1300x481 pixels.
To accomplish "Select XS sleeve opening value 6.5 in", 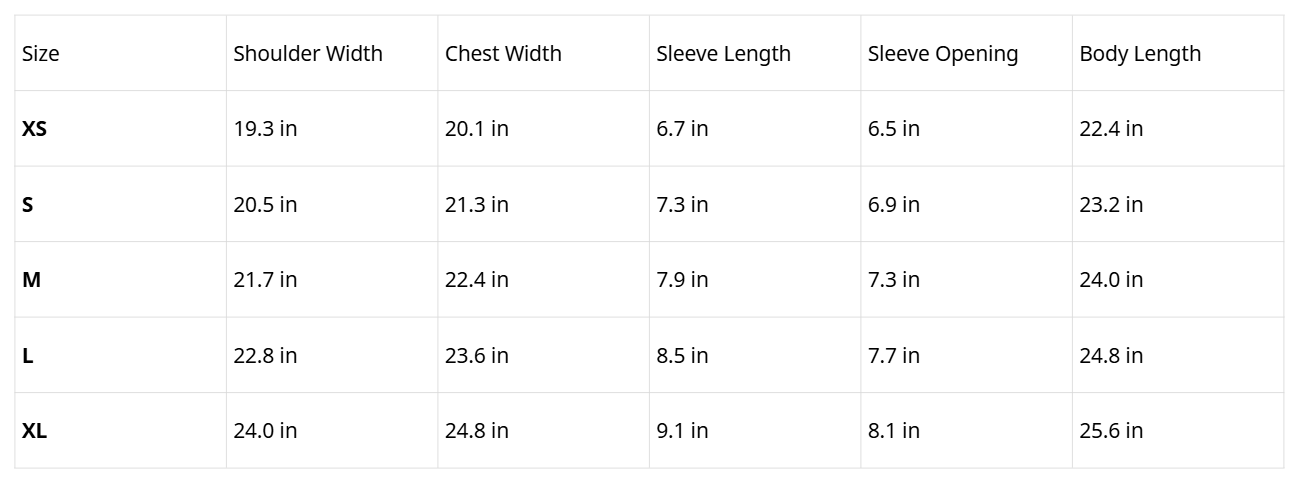I will 893,129.
